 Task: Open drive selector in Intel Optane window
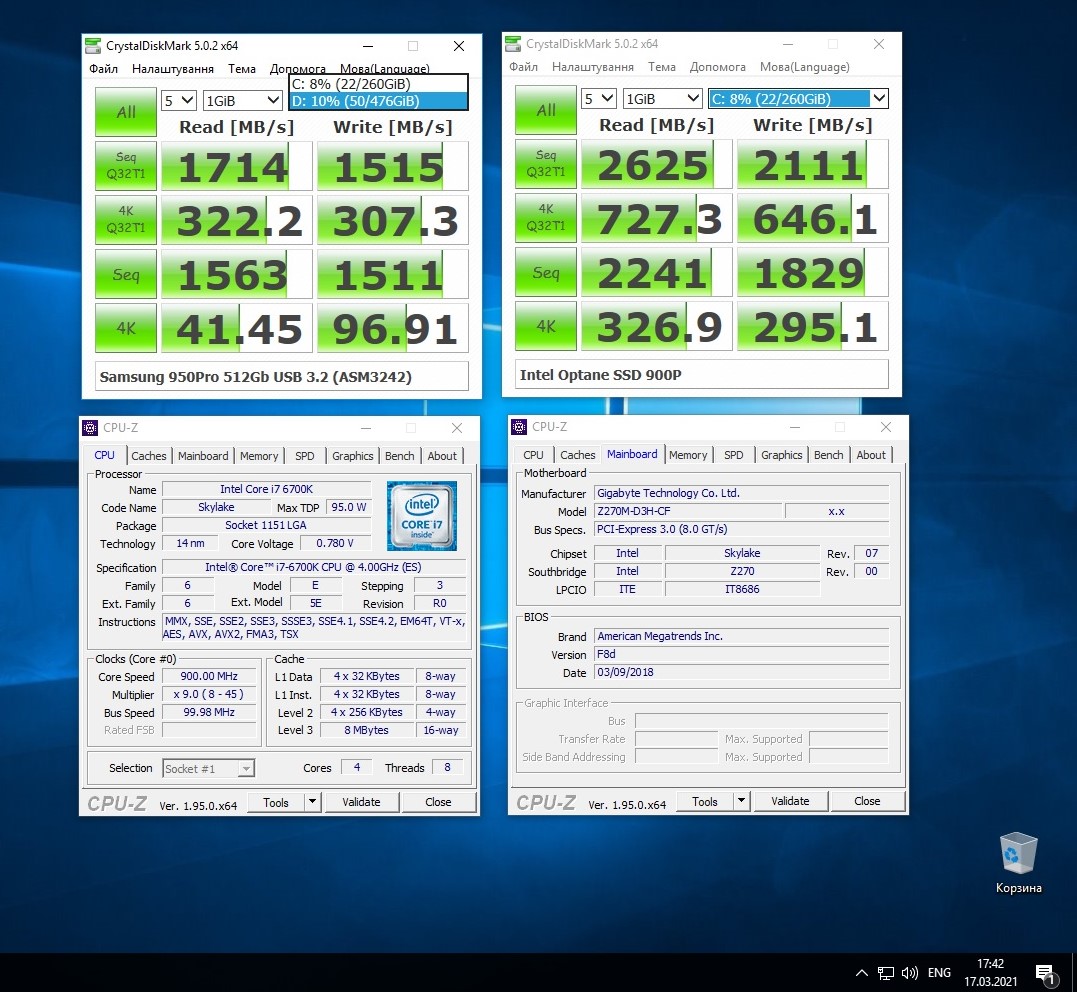point(798,98)
